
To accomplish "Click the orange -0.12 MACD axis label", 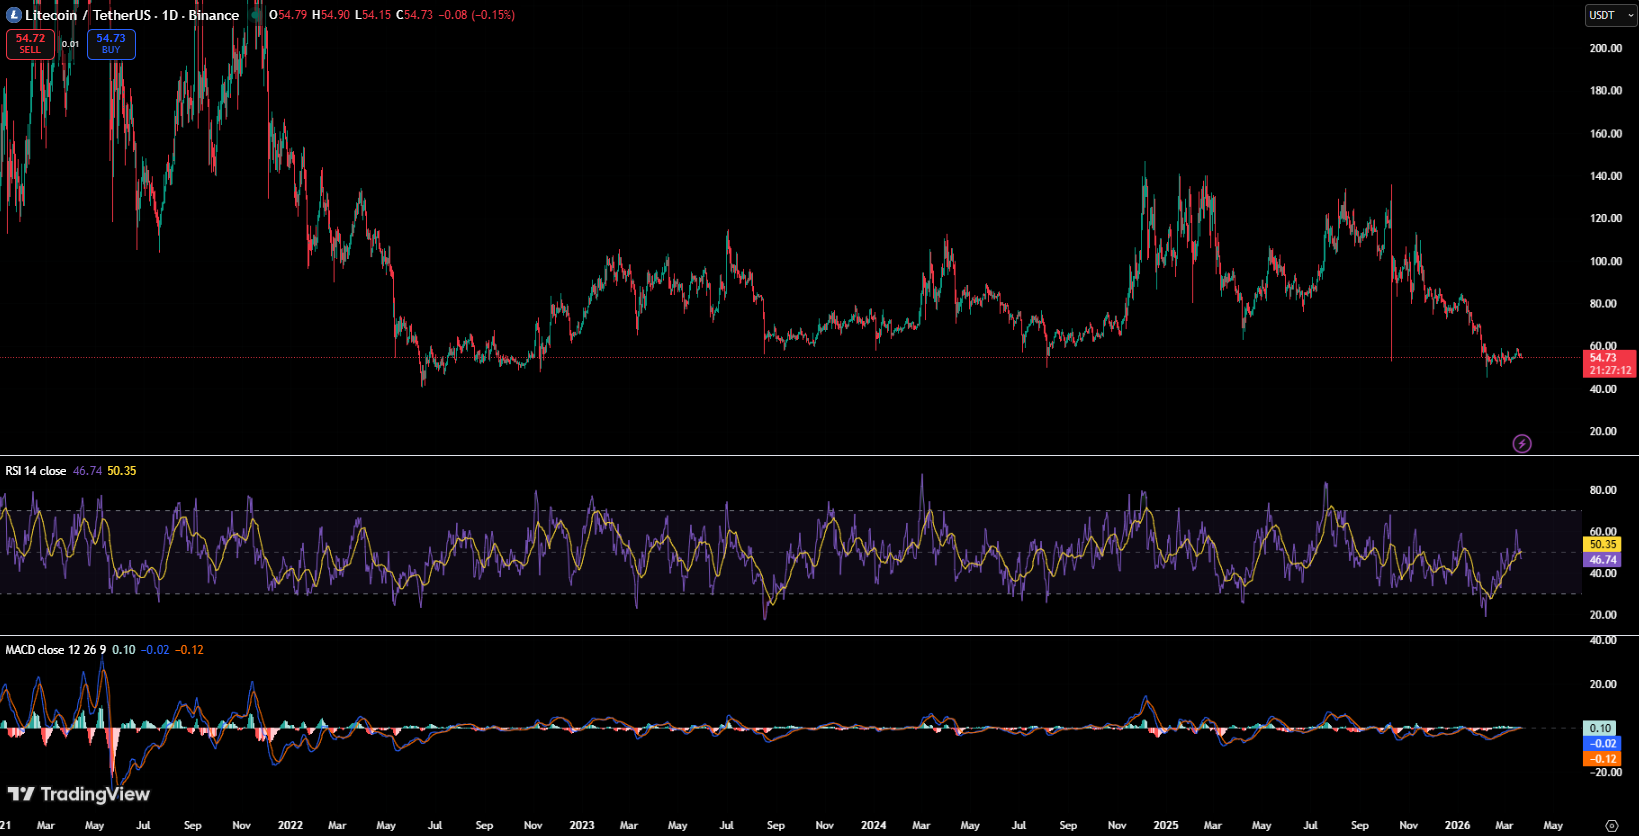I will tap(1603, 759).
